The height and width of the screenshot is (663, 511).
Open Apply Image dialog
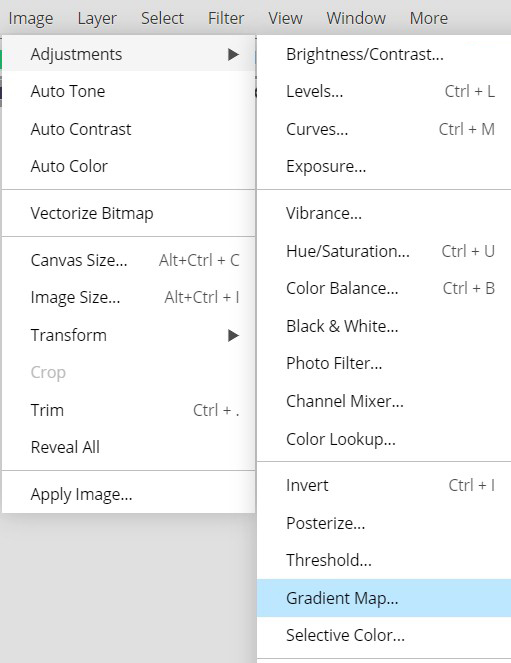[128, 494]
